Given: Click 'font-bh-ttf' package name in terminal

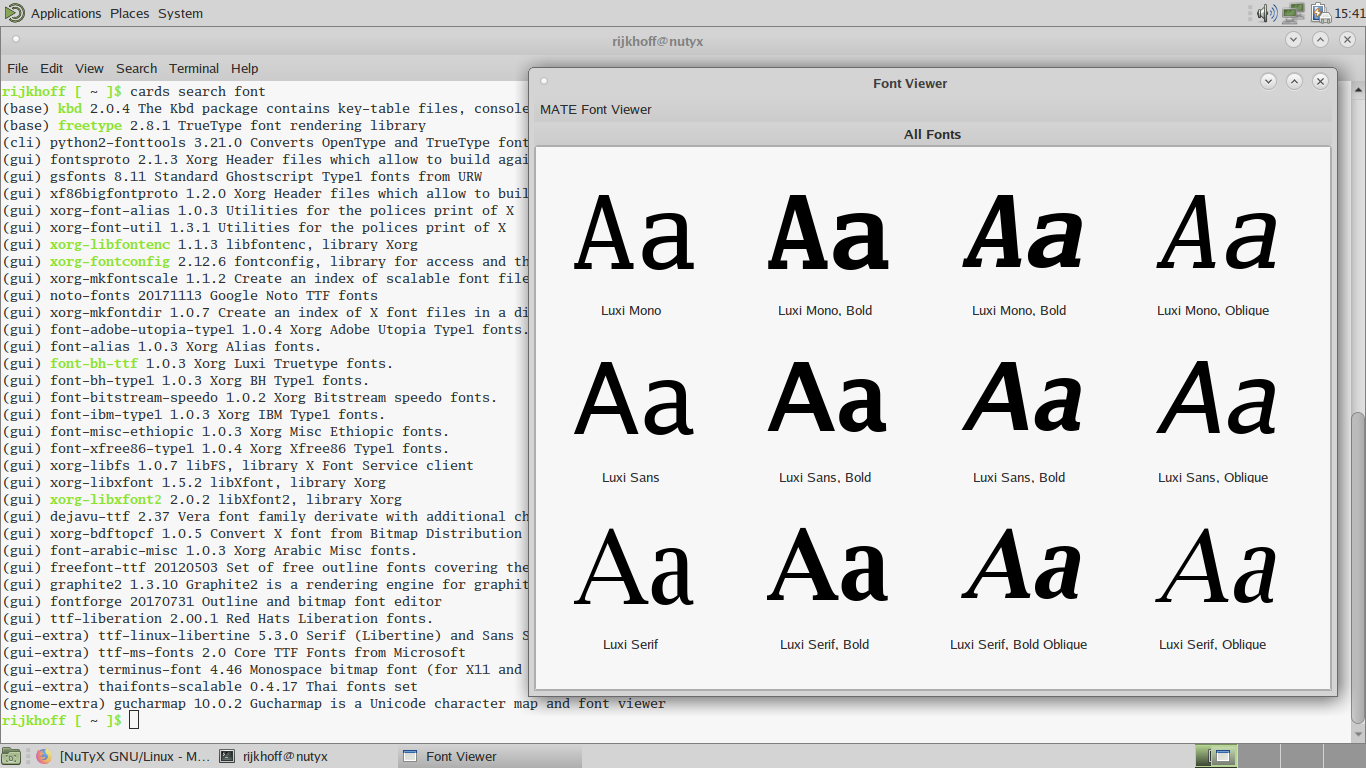Looking at the screenshot, I should (94, 364).
